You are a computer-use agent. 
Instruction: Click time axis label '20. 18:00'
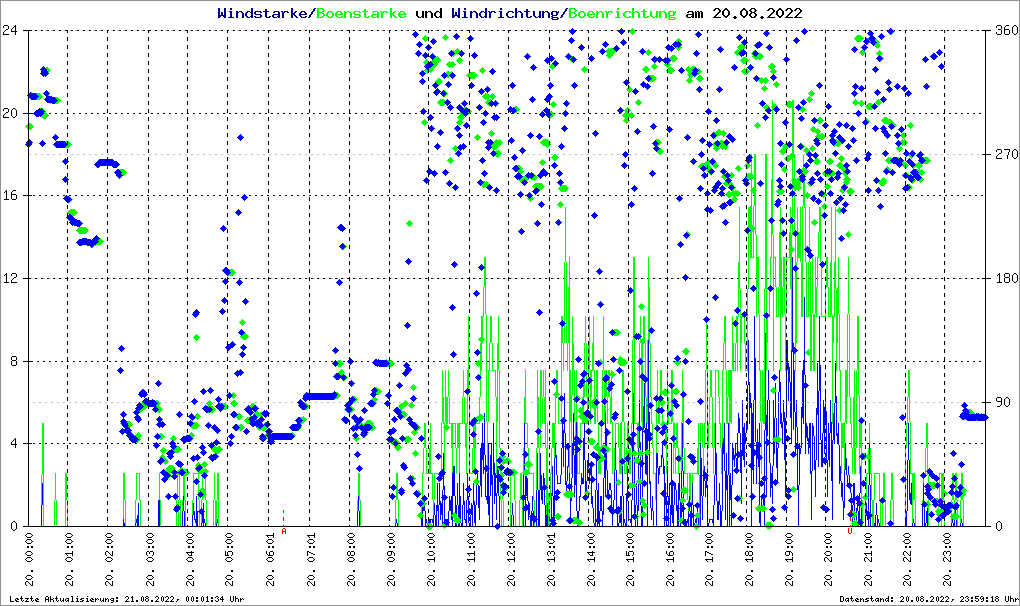tap(749, 559)
